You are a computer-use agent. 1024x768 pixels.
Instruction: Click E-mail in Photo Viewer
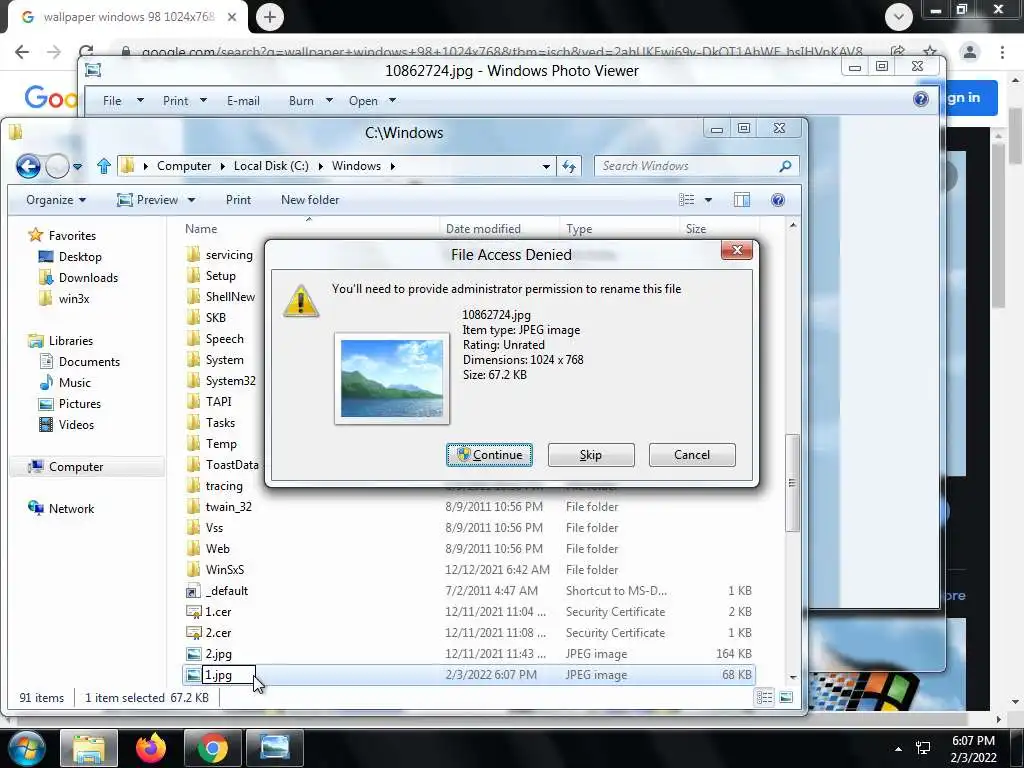(x=243, y=101)
